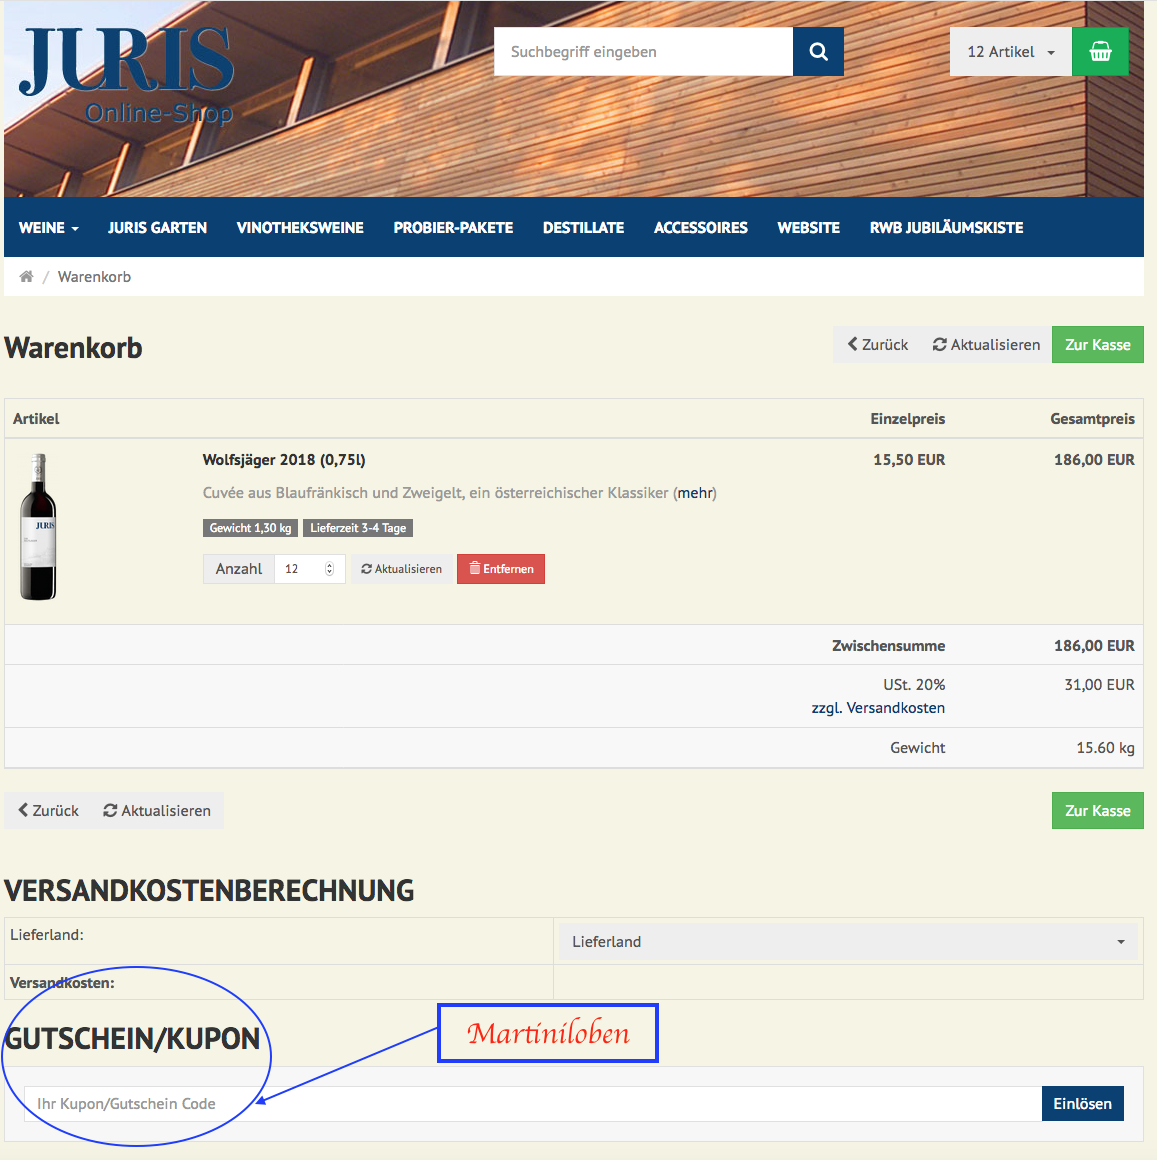Image resolution: width=1157 pixels, height=1160 pixels.
Task: Click the Warenkorb breadcrumb link
Action: (95, 277)
